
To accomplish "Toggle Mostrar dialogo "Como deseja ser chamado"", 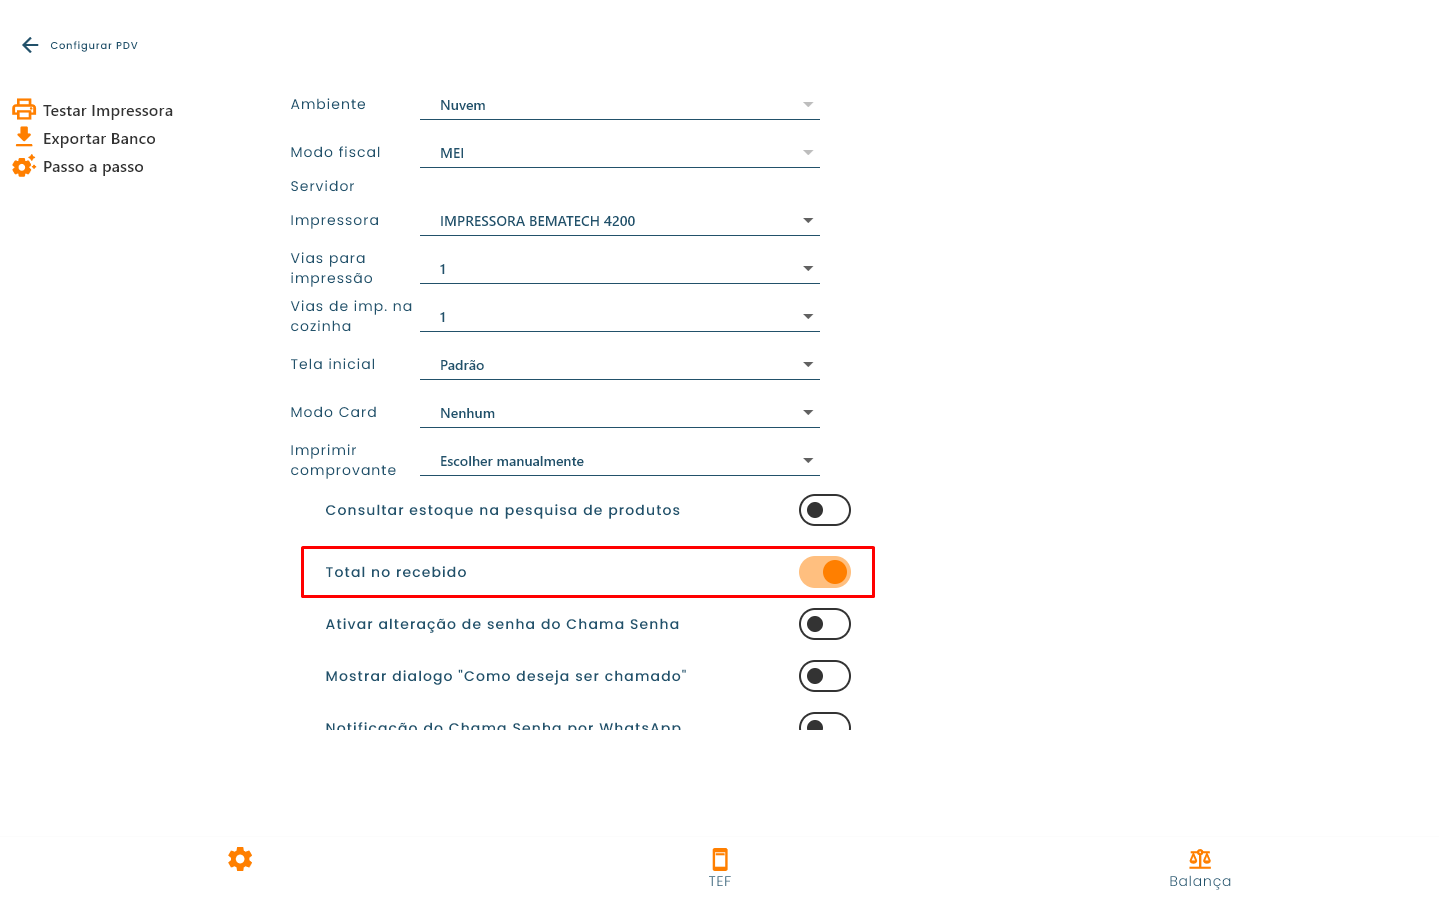I will 825,676.
